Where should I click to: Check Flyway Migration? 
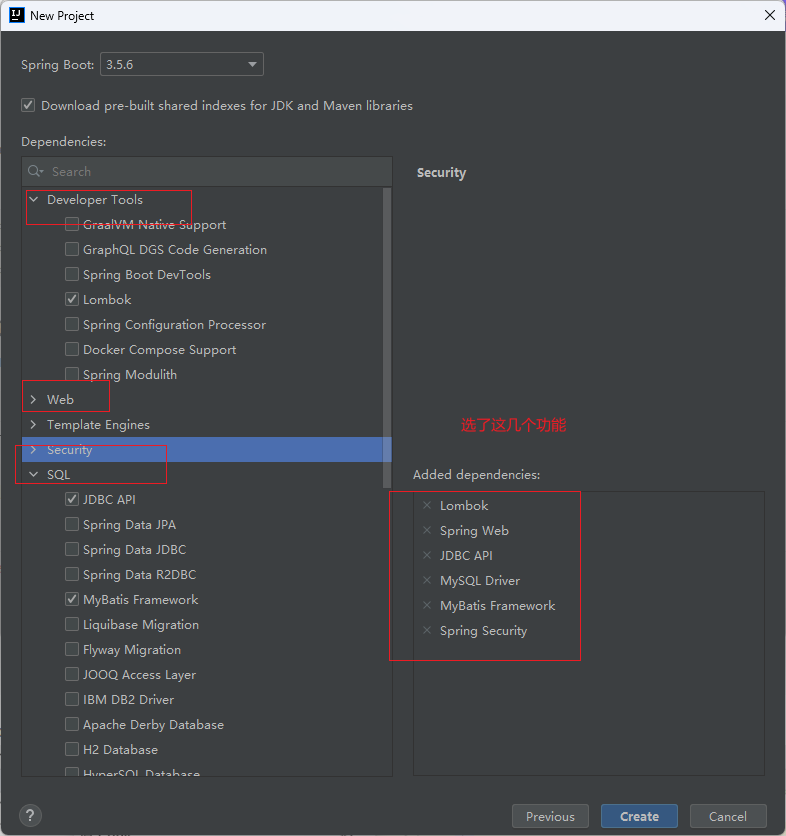point(72,650)
